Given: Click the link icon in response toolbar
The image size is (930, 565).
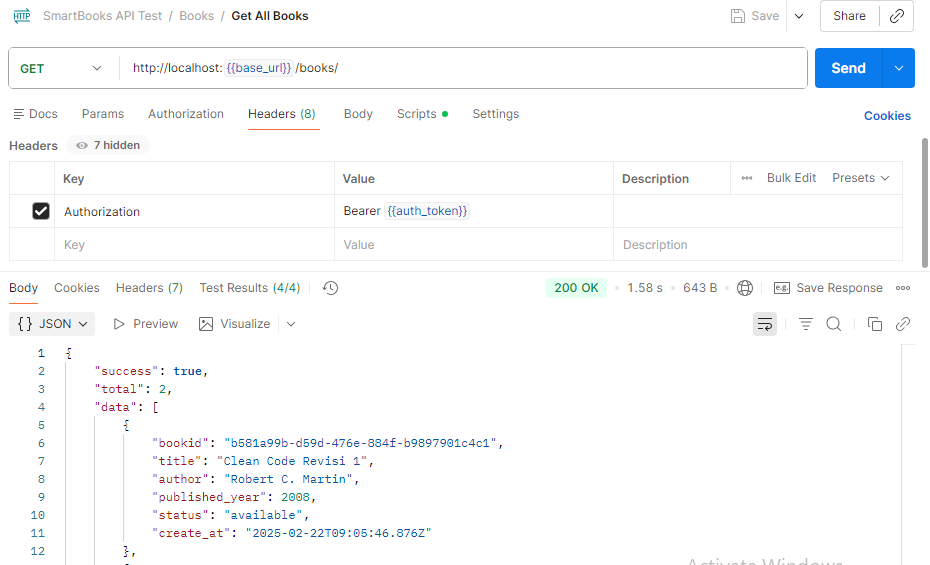Looking at the screenshot, I should [x=903, y=324].
